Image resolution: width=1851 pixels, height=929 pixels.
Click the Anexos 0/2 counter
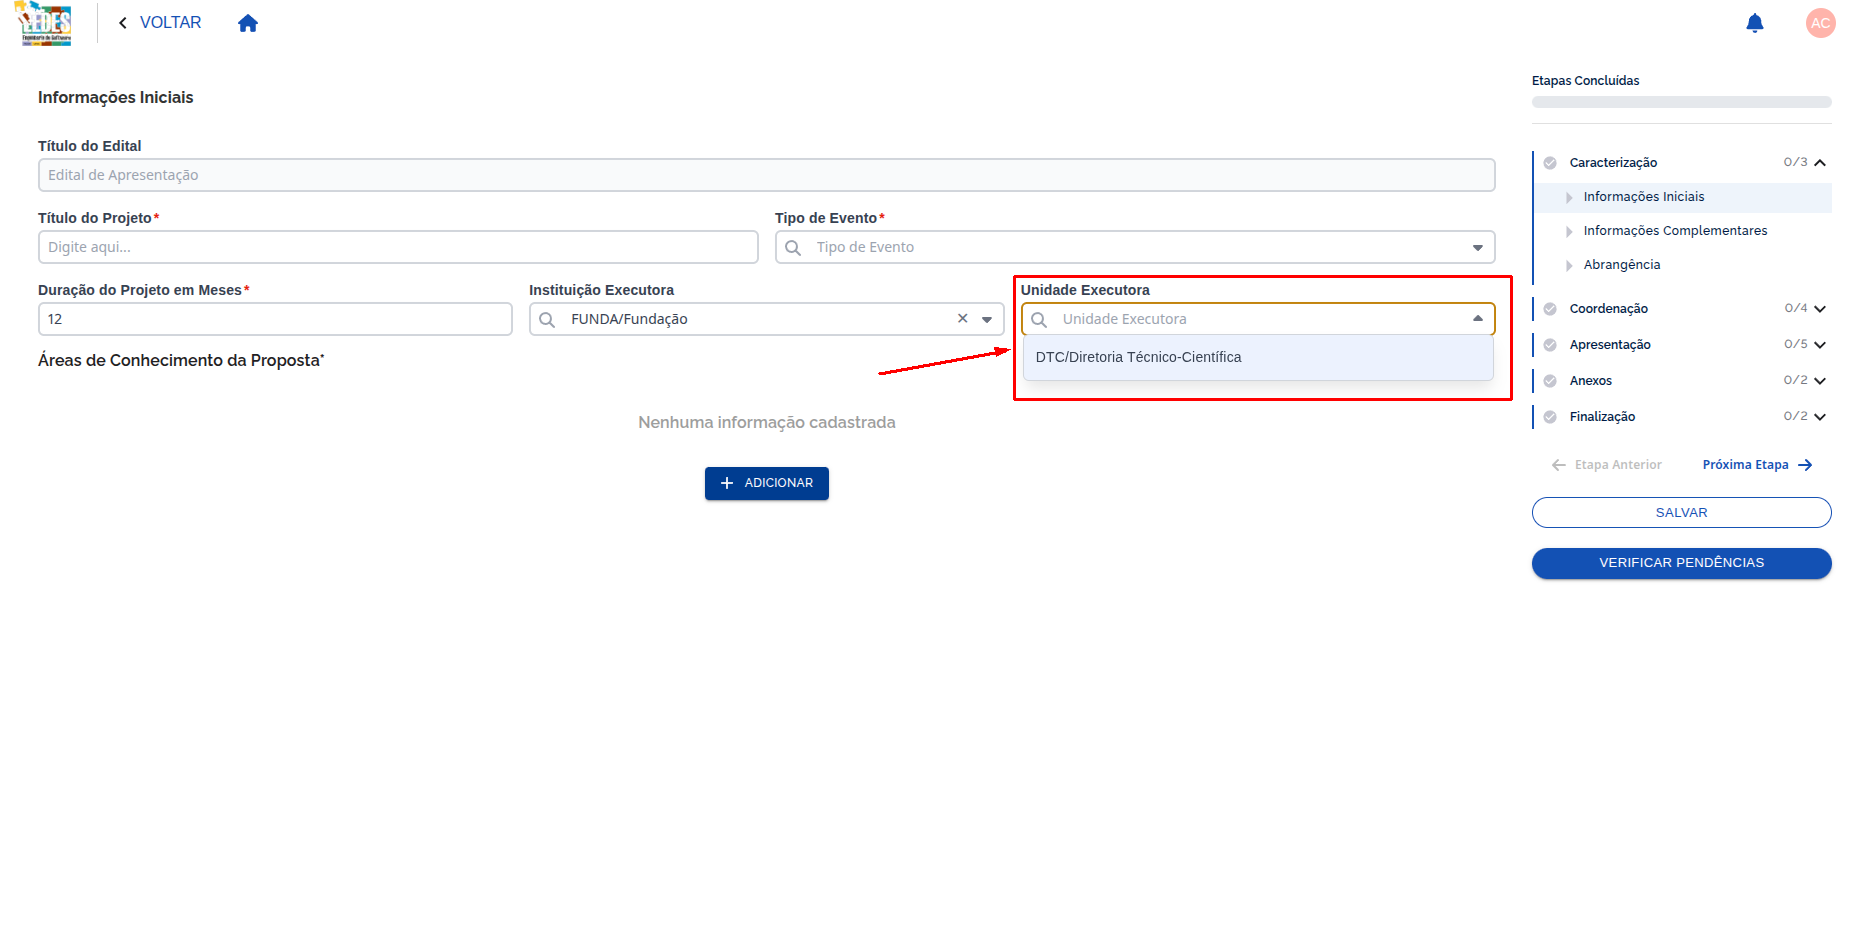1796,380
